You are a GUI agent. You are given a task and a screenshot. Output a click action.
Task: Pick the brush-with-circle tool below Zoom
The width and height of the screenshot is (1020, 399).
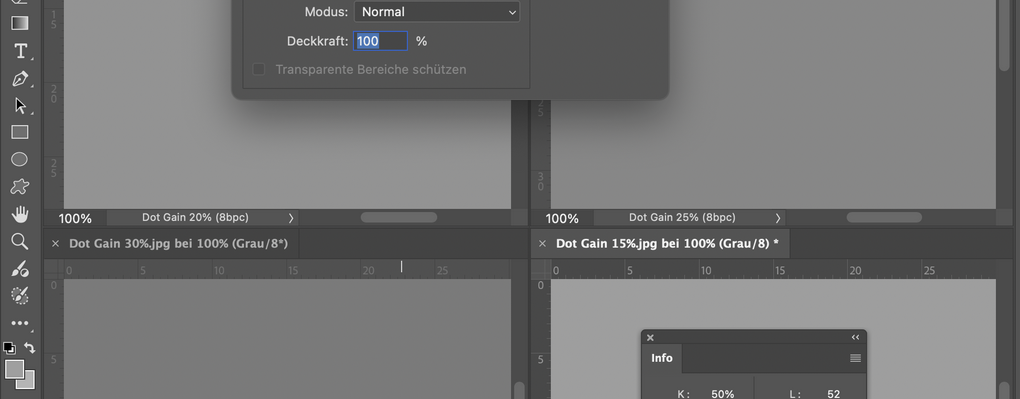(20, 269)
